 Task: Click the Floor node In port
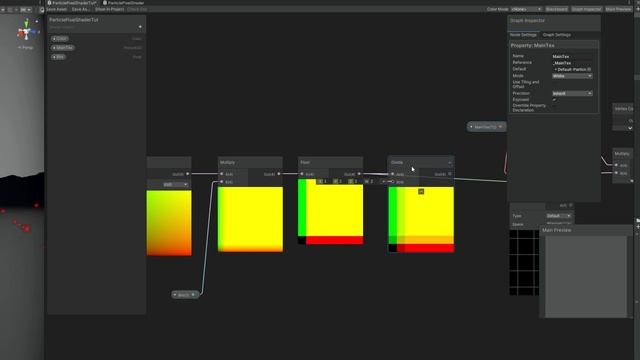coord(302,174)
